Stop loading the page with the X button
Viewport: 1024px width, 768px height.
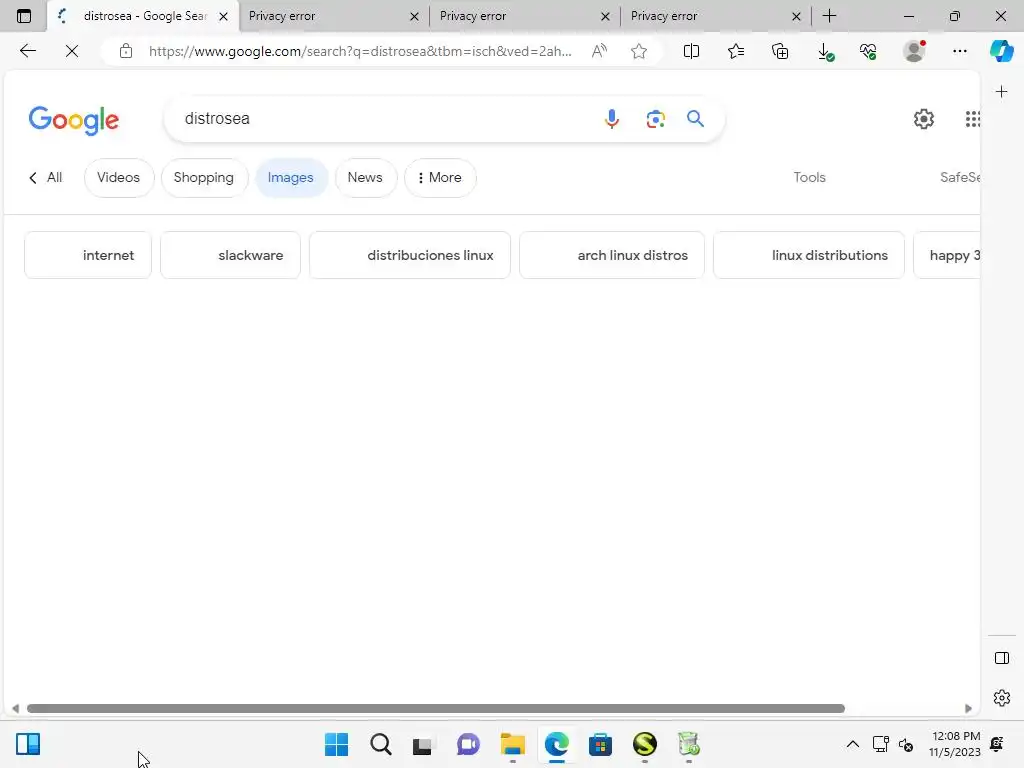click(x=72, y=51)
